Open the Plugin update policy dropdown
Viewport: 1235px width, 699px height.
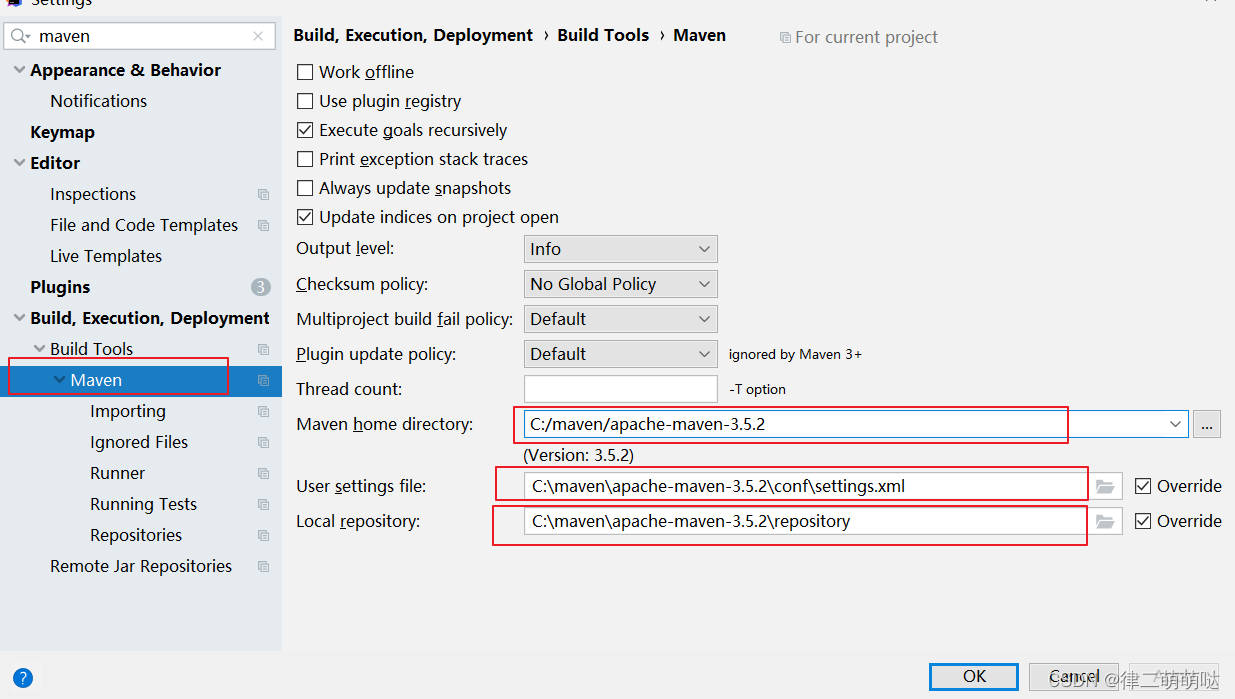[x=620, y=354]
